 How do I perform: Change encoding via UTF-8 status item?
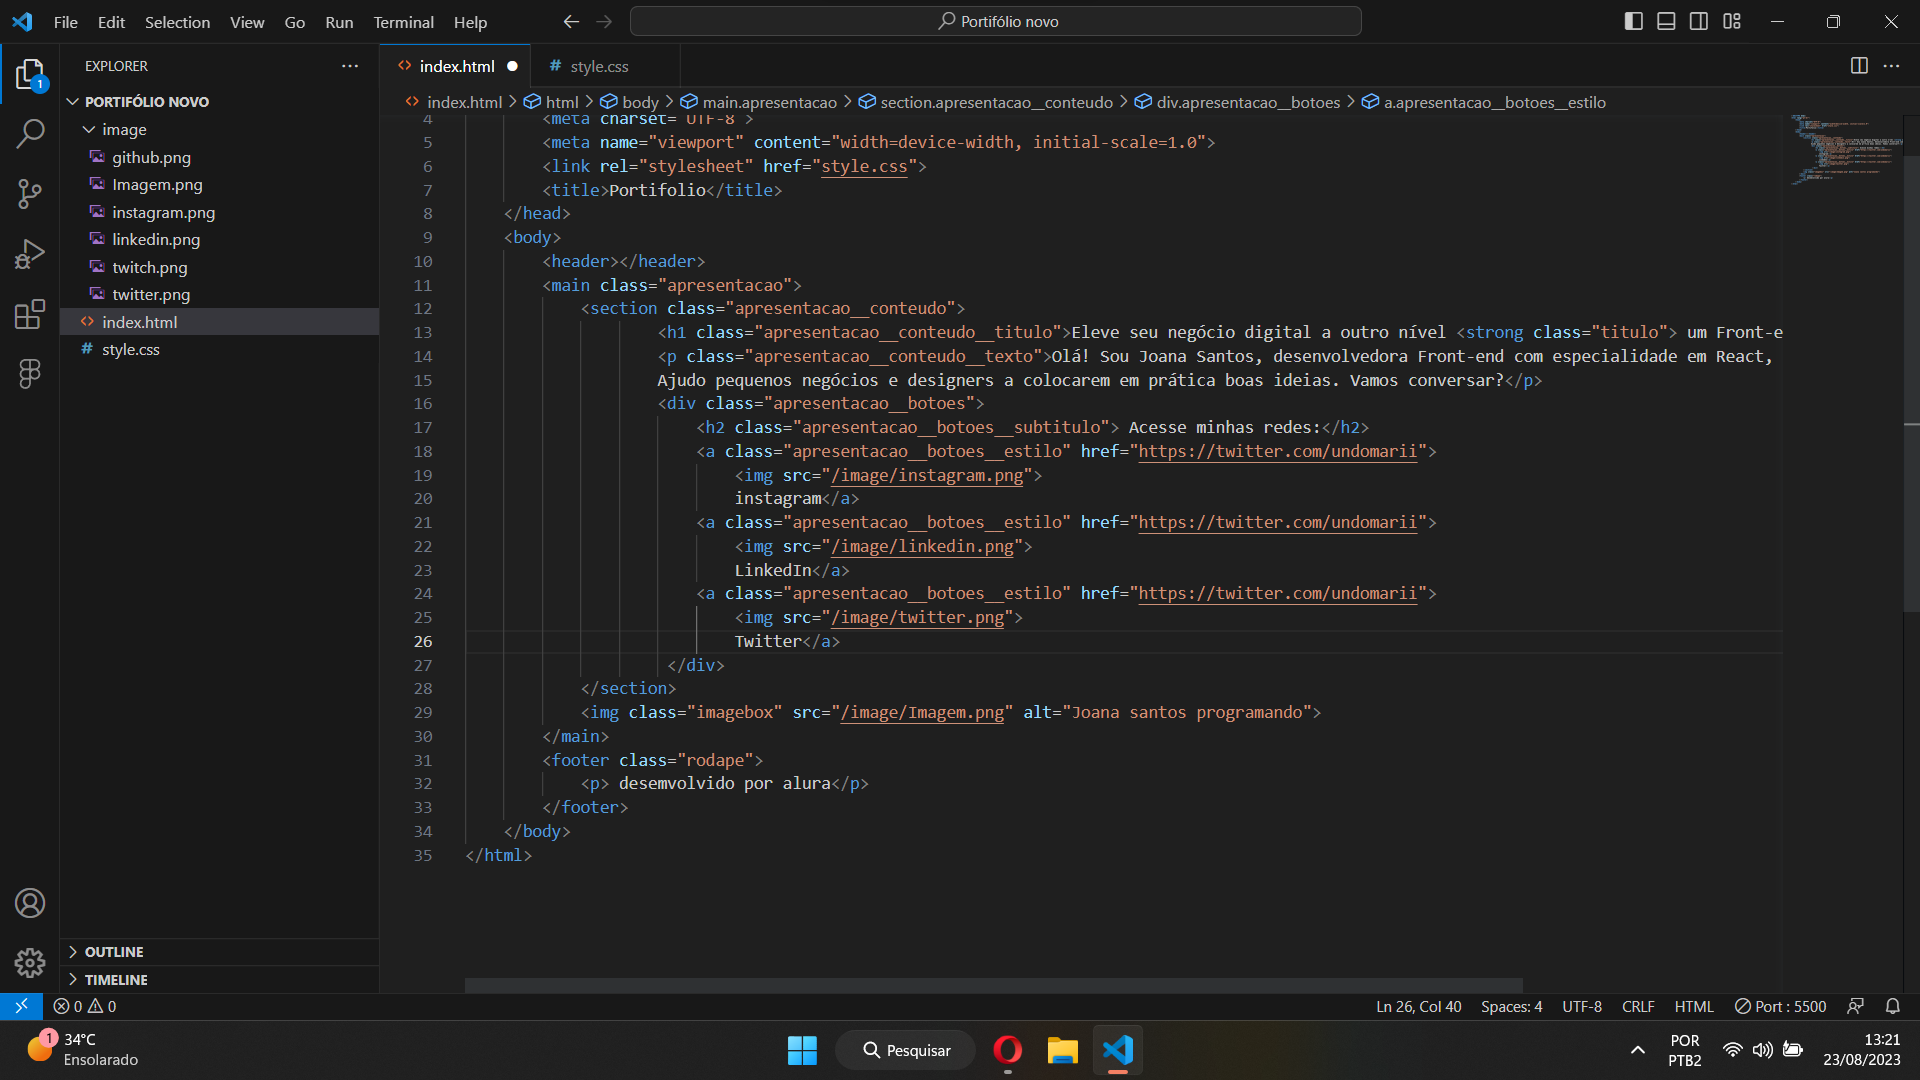(x=1582, y=1006)
